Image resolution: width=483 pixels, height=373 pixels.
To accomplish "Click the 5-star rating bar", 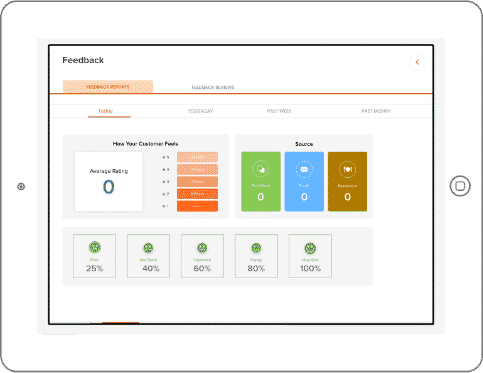I will (197, 157).
